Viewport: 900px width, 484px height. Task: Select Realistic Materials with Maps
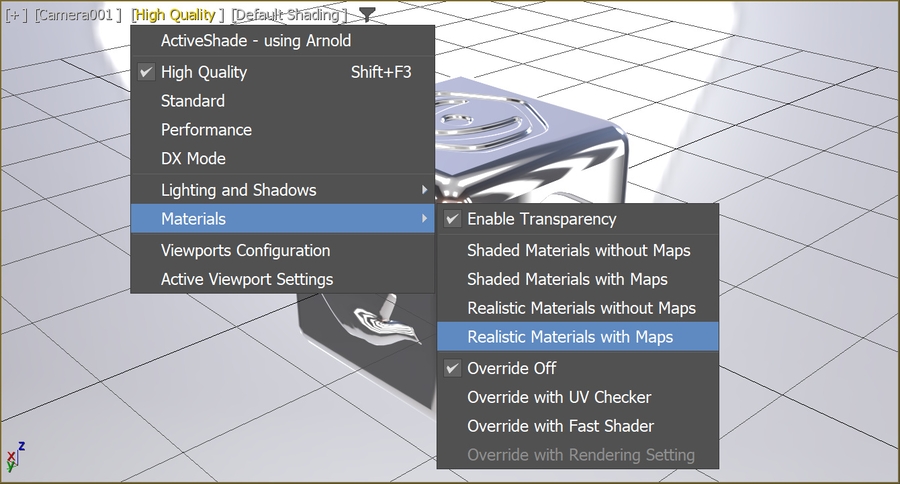570,337
